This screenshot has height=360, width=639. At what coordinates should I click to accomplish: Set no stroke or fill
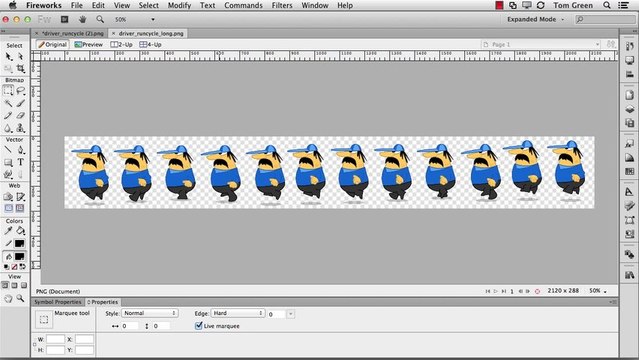[15, 267]
